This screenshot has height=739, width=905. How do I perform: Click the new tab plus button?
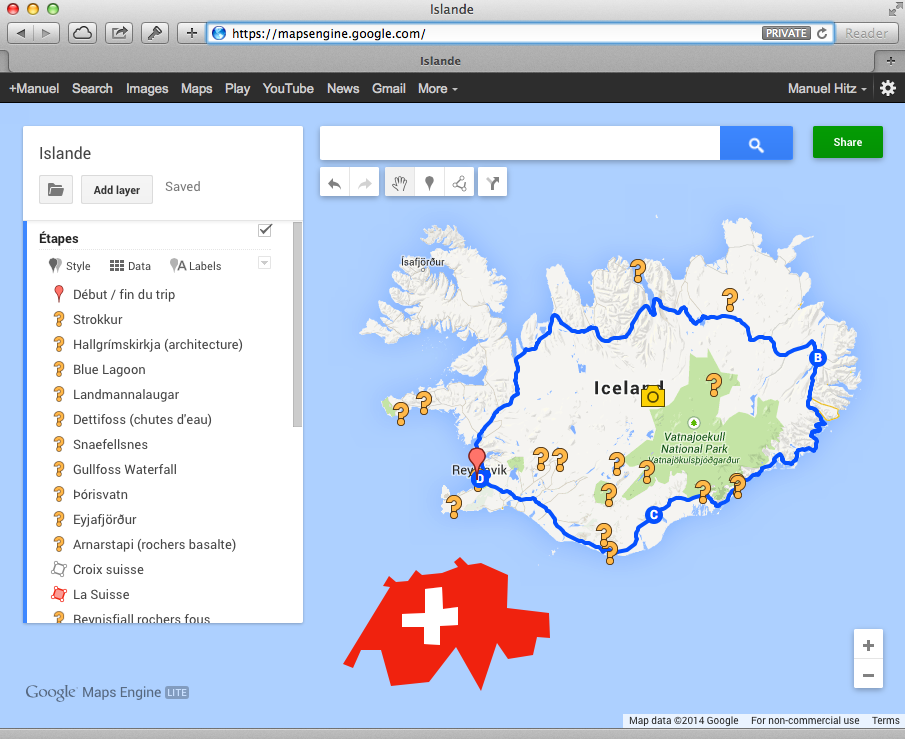(891, 61)
